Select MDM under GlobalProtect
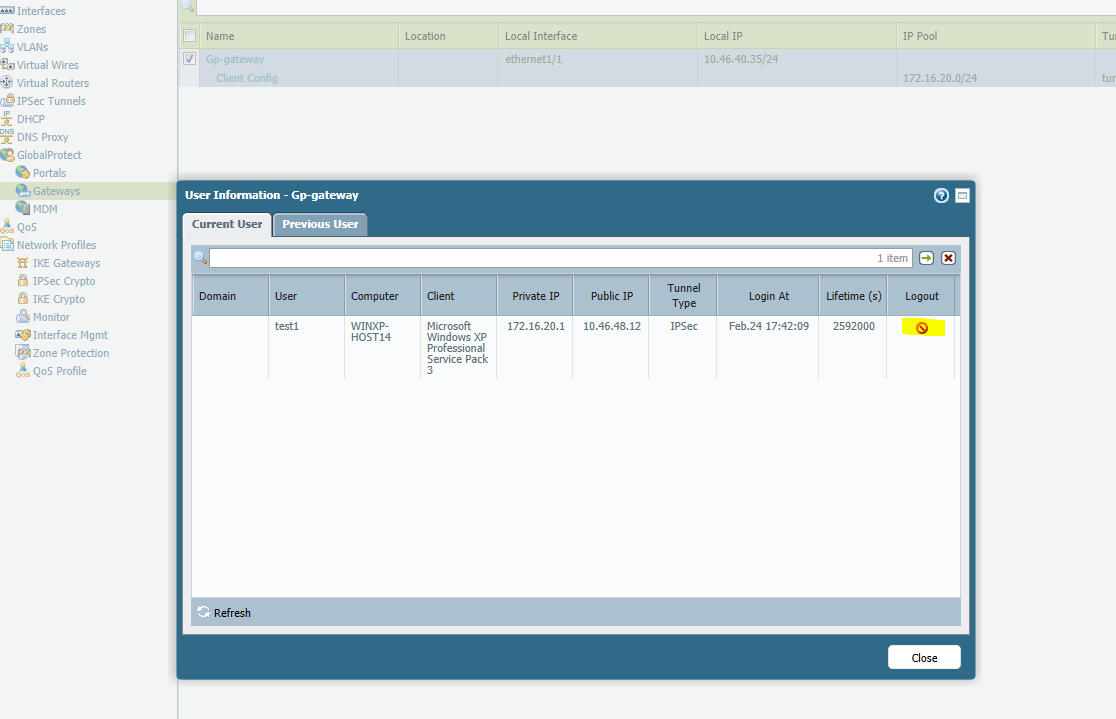 coord(45,209)
